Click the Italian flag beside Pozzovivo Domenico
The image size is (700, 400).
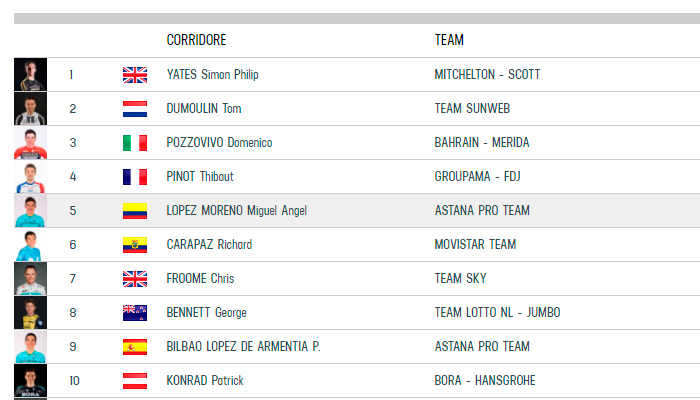tap(135, 143)
